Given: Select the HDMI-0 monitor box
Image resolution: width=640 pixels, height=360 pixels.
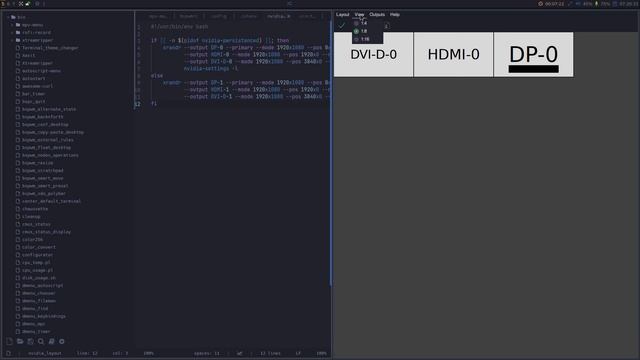Looking at the screenshot, I should point(453,54).
